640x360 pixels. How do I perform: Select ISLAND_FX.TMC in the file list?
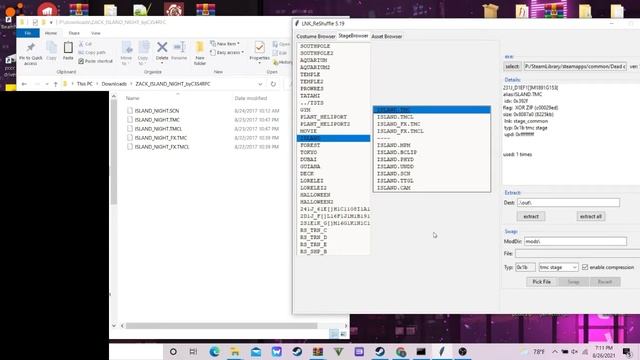pos(398,124)
